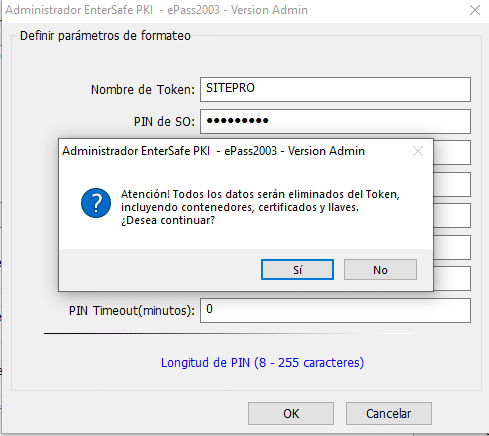Focus the PIN de SO password field

coord(335,121)
